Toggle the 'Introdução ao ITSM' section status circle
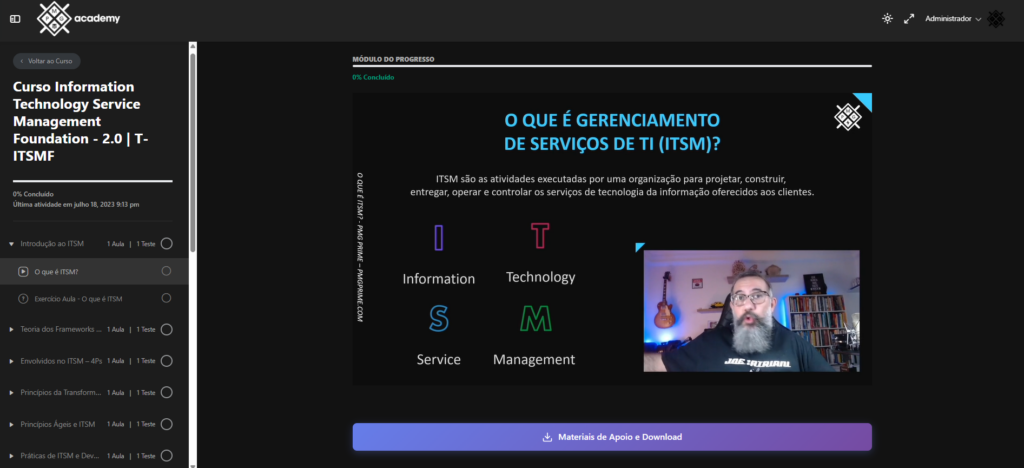 [x=166, y=243]
